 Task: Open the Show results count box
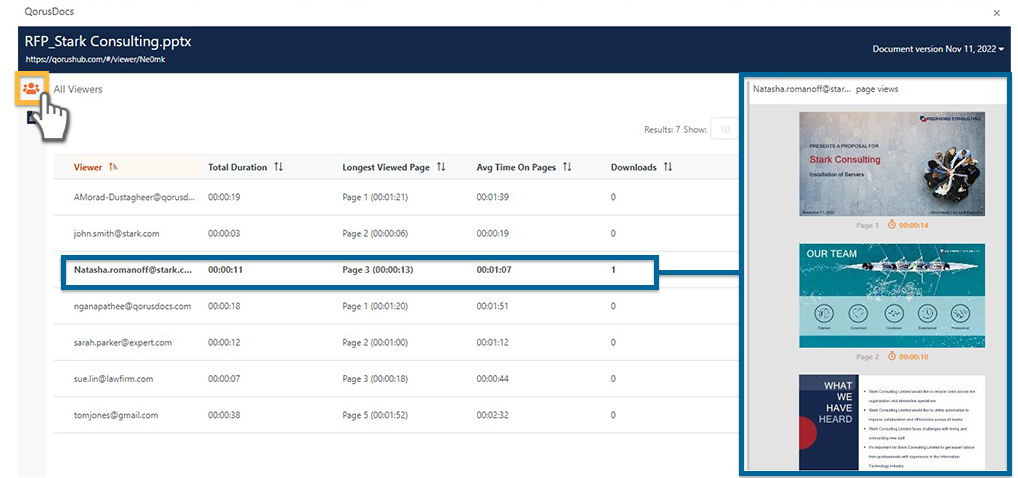click(x=724, y=129)
